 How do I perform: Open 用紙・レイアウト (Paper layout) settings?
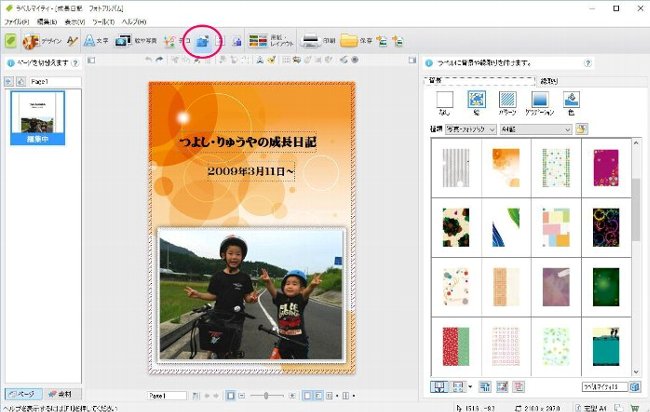point(270,41)
